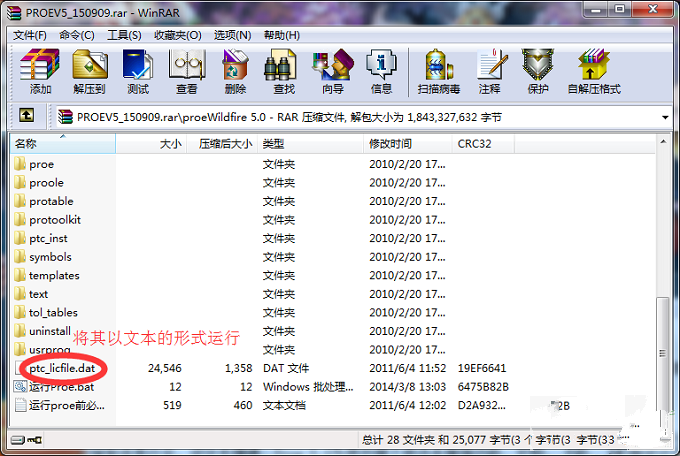Select the protoolkit folder icon

[20, 220]
